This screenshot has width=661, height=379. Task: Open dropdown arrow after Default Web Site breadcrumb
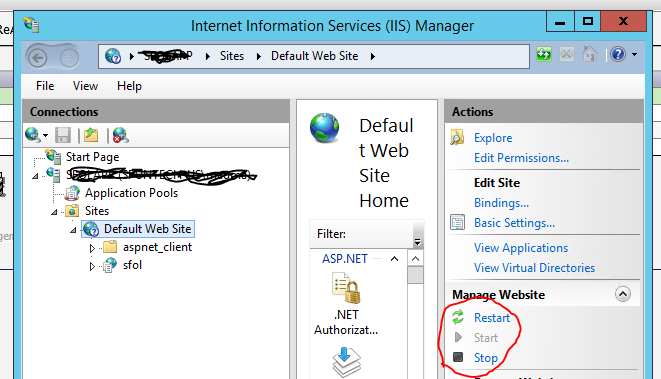(373, 56)
